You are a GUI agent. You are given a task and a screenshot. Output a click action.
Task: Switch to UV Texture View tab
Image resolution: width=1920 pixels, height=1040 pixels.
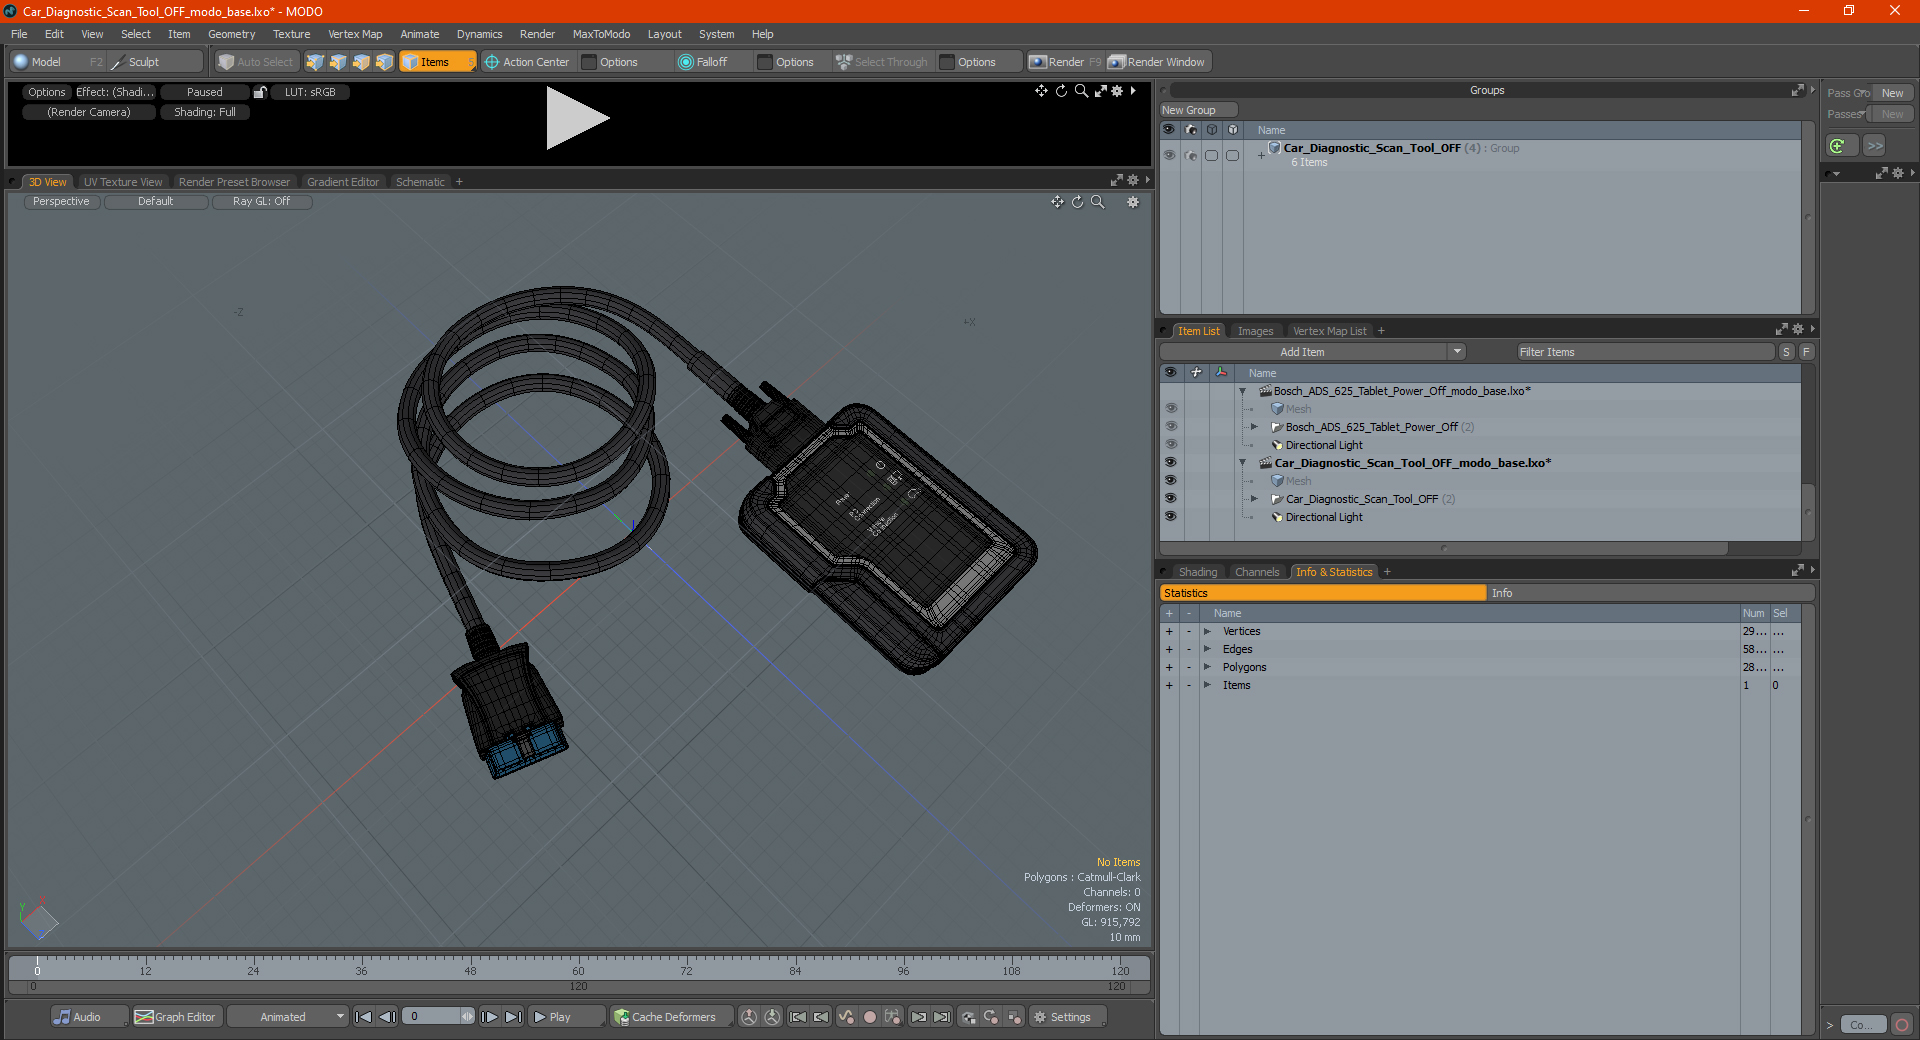point(123,182)
